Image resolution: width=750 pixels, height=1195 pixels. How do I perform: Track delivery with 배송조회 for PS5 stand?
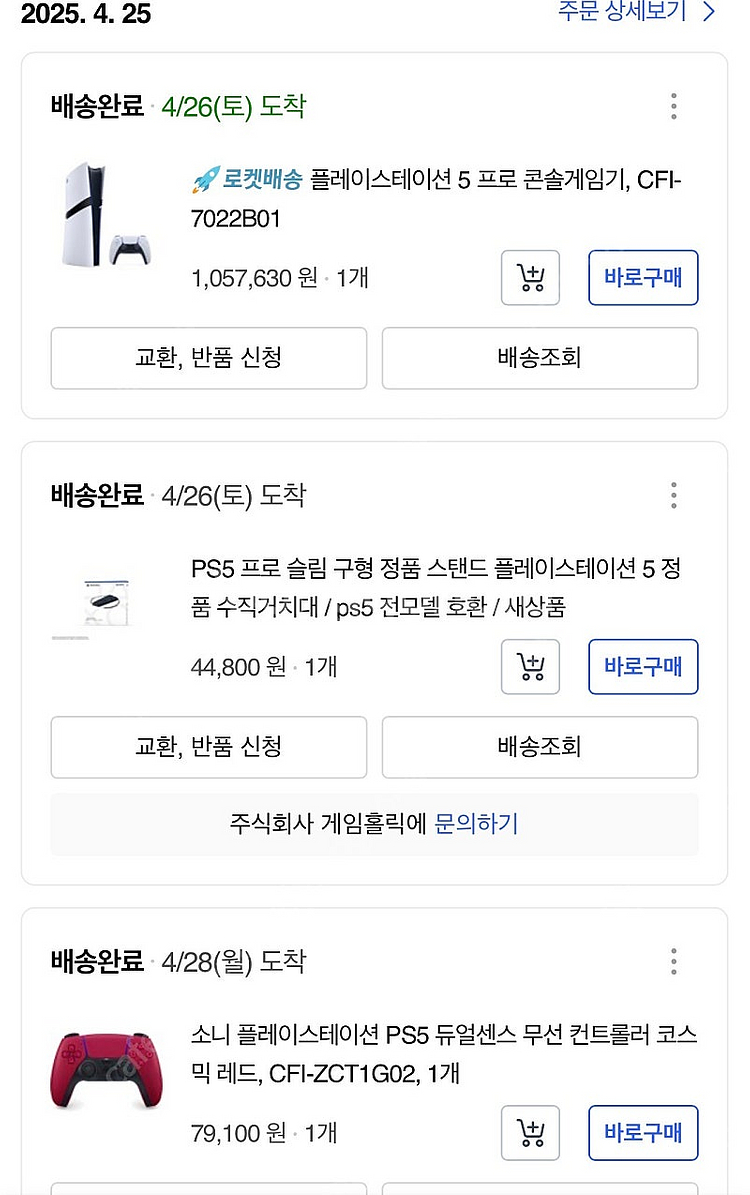point(539,746)
